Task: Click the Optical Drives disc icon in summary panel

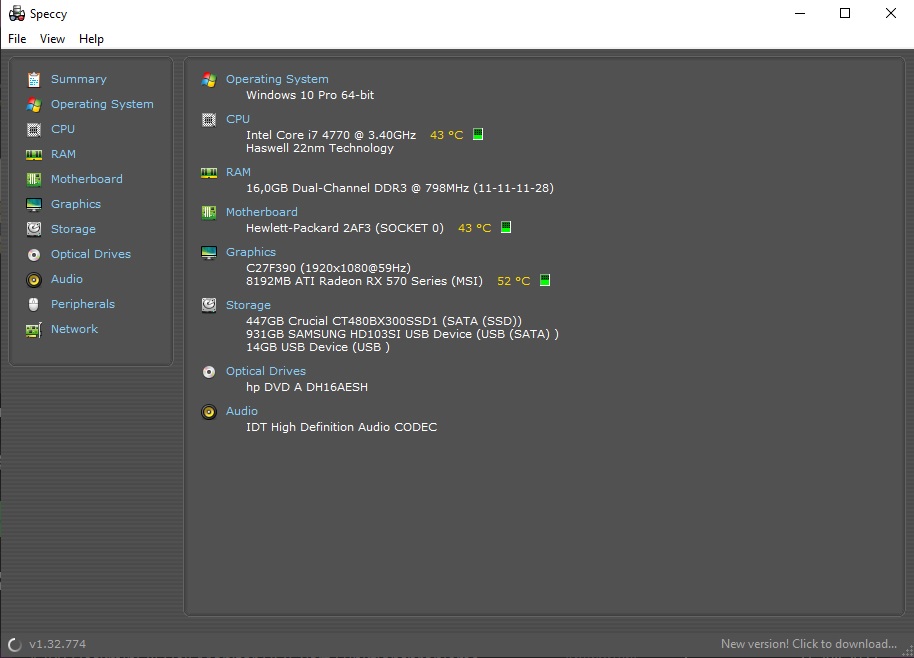Action: tap(209, 372)
